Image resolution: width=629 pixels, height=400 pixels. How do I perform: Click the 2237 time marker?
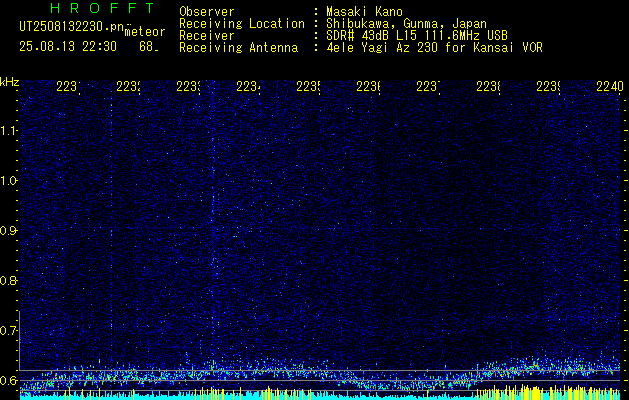click(428, 86)
